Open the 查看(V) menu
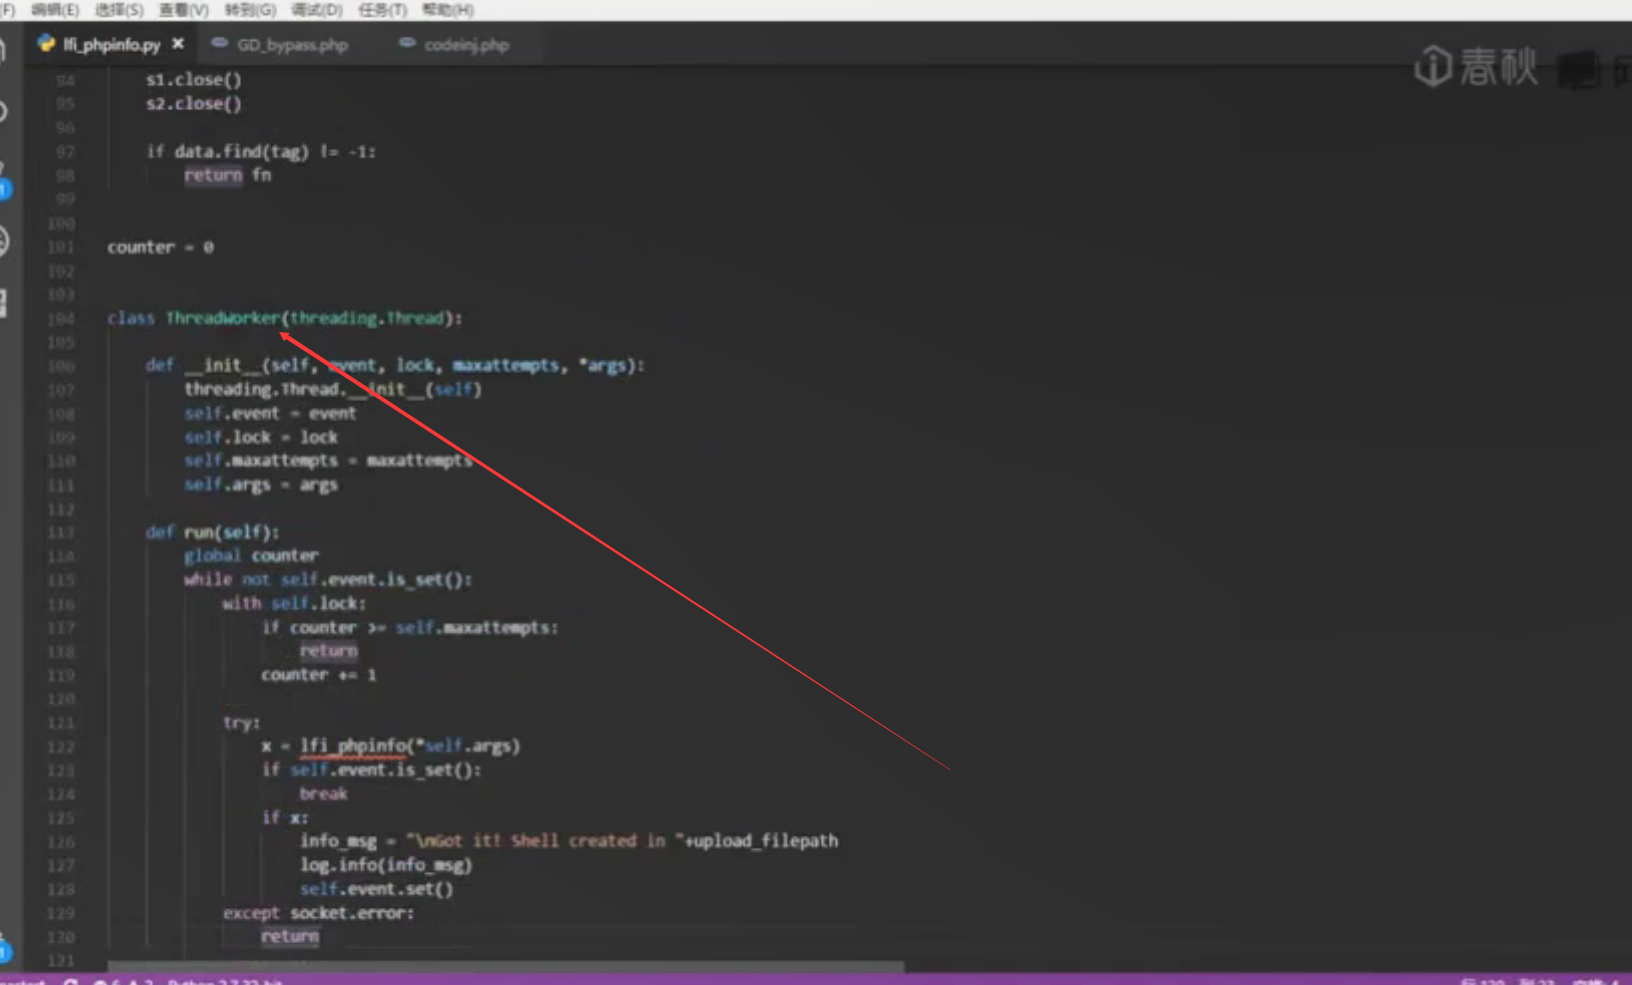The image size is (1632, 985). point(184,10)
